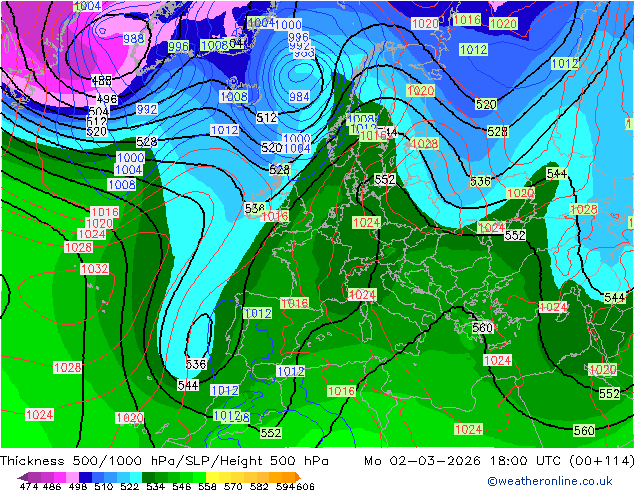
Task: Click the blue 988 low pressure label
Action: point(133,38)
